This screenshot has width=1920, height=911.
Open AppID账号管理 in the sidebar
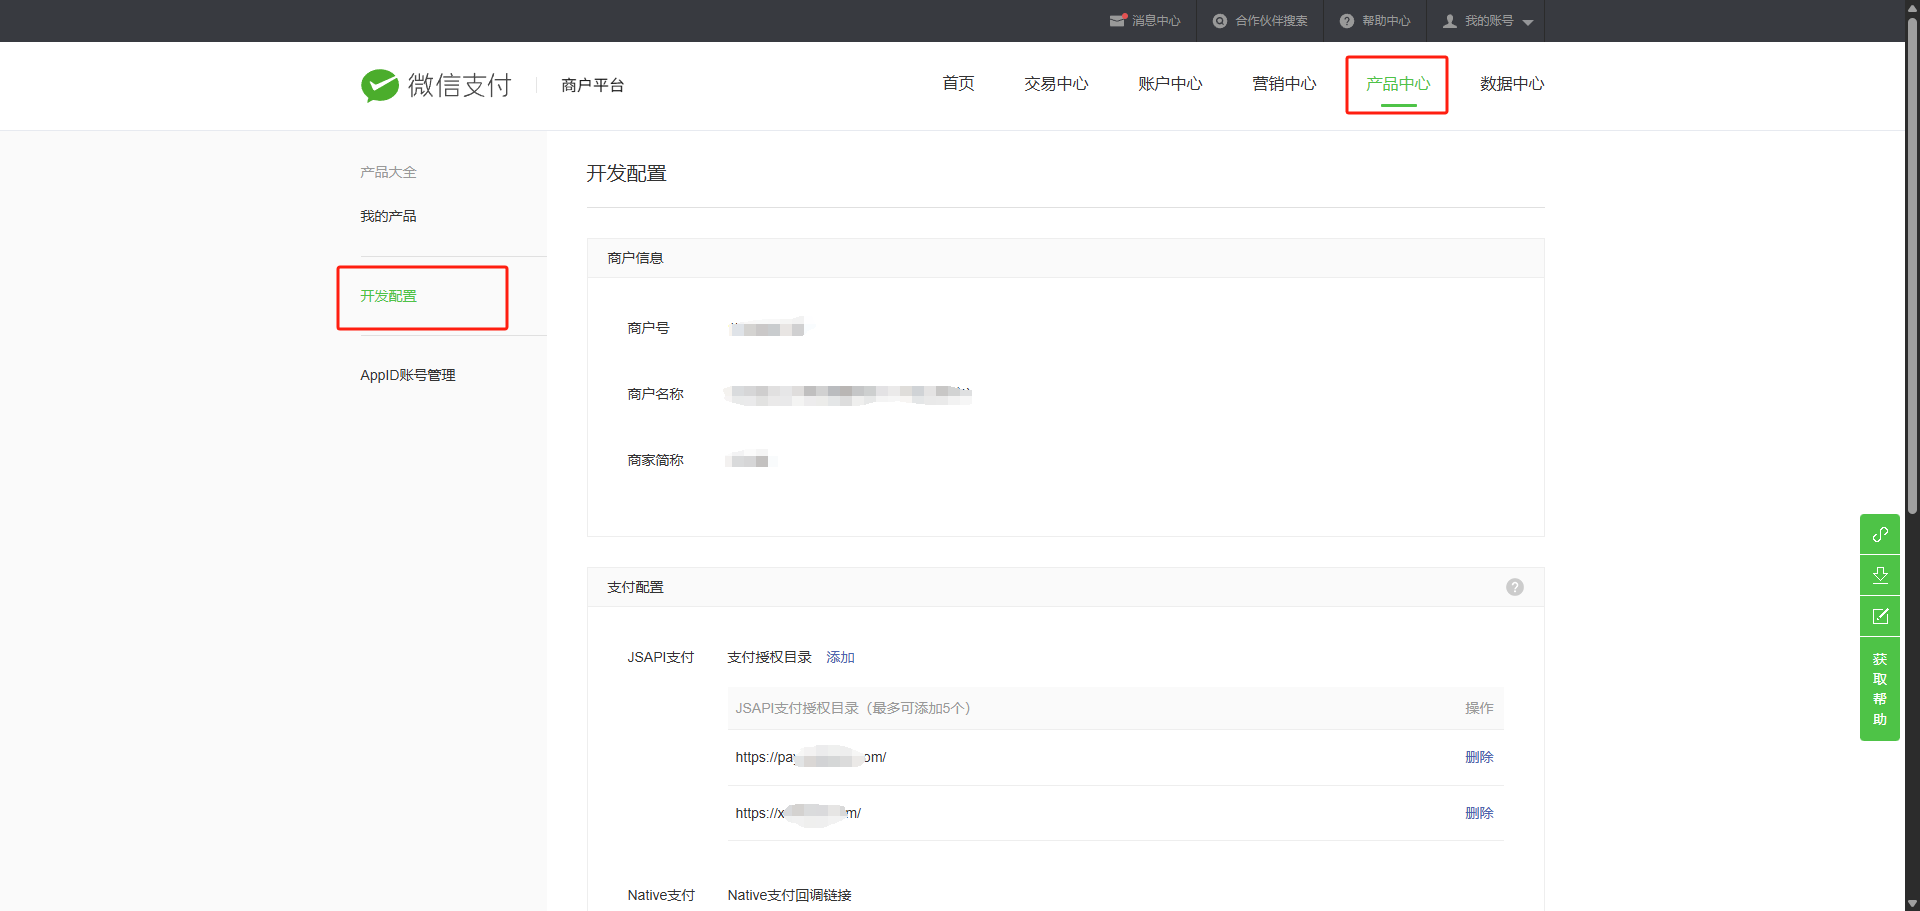click(407, 375)
